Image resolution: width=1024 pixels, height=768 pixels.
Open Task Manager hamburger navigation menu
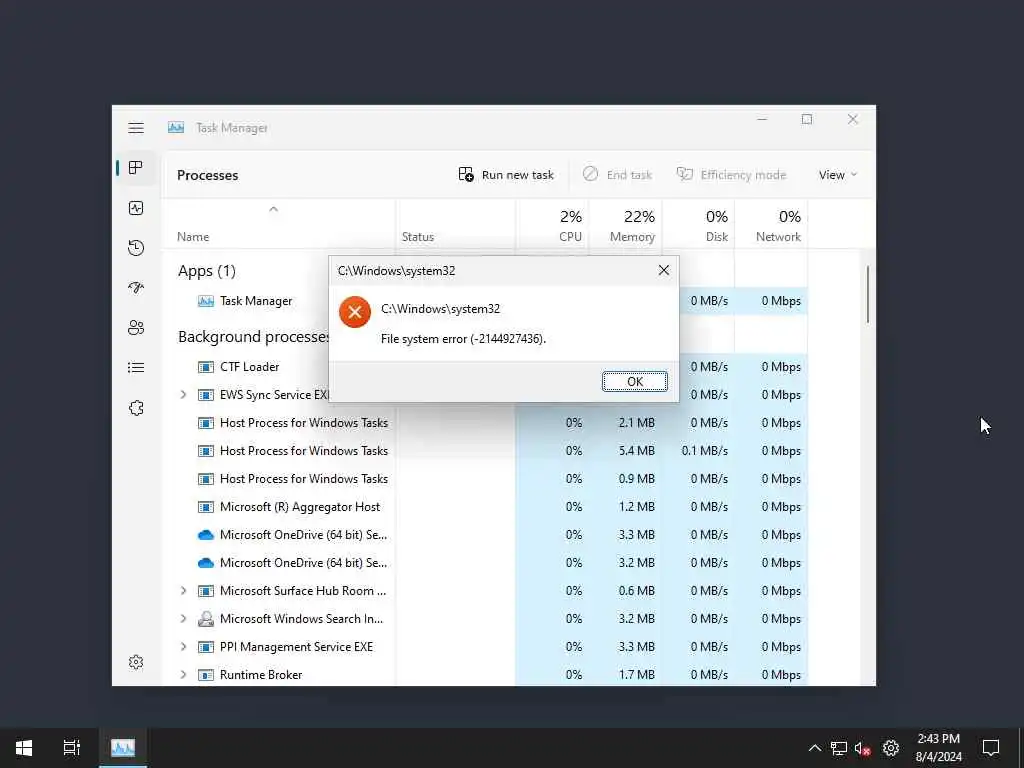coord(136,128)
